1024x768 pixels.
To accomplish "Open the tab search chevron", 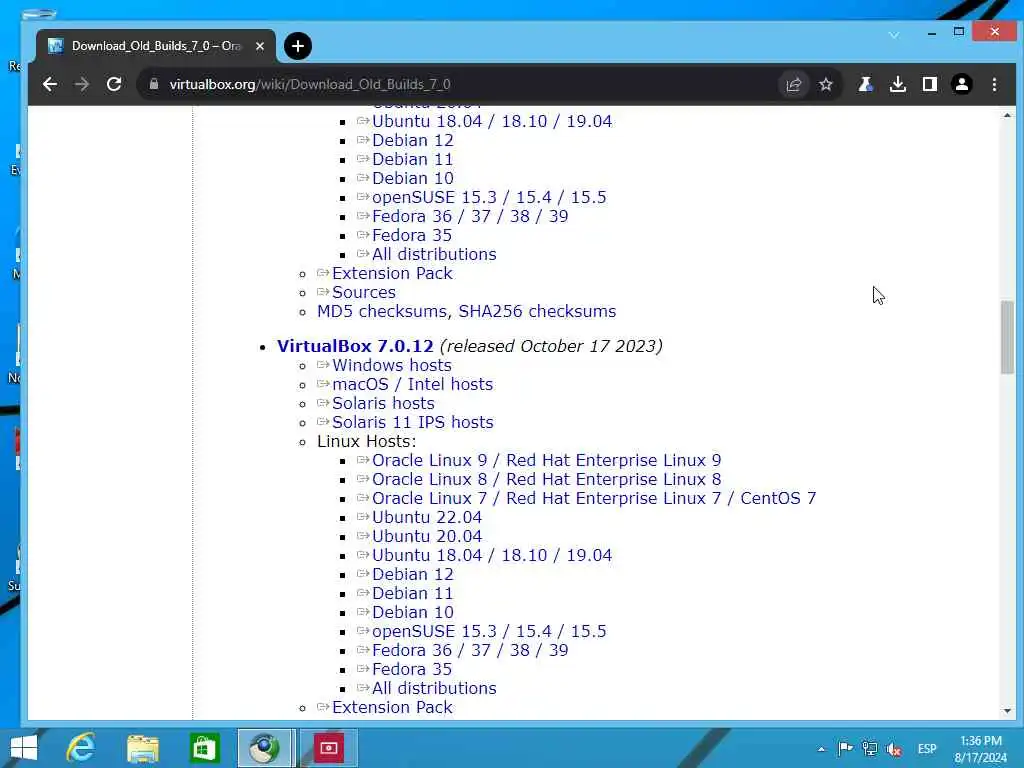I will click(x=894, y=35).
